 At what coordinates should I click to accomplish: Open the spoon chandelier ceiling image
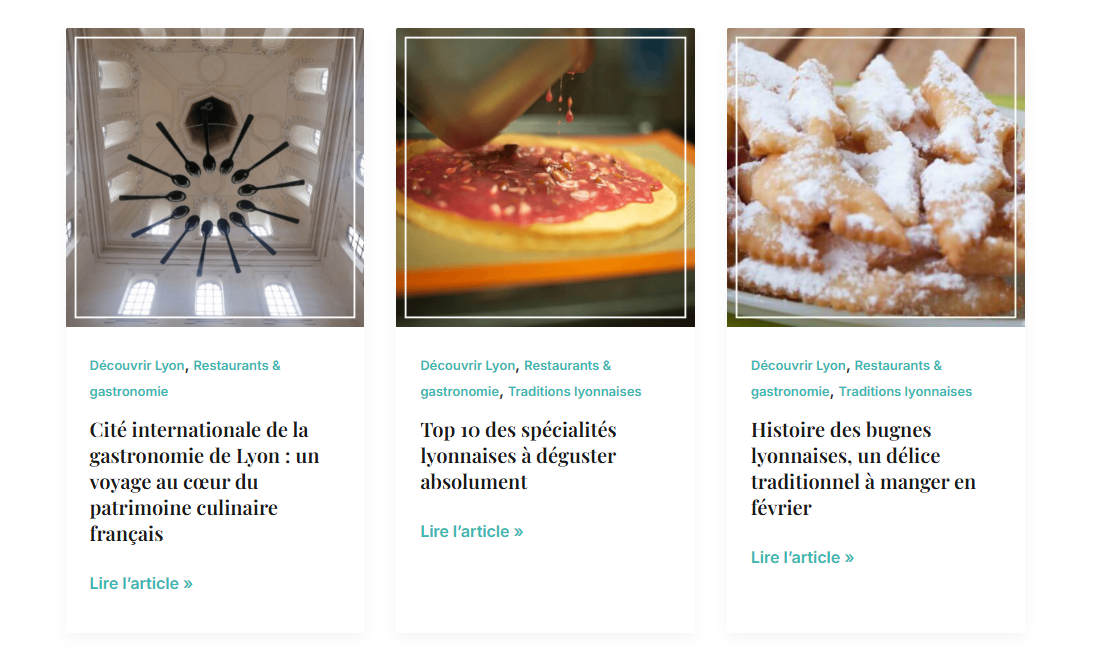[215, 177]
